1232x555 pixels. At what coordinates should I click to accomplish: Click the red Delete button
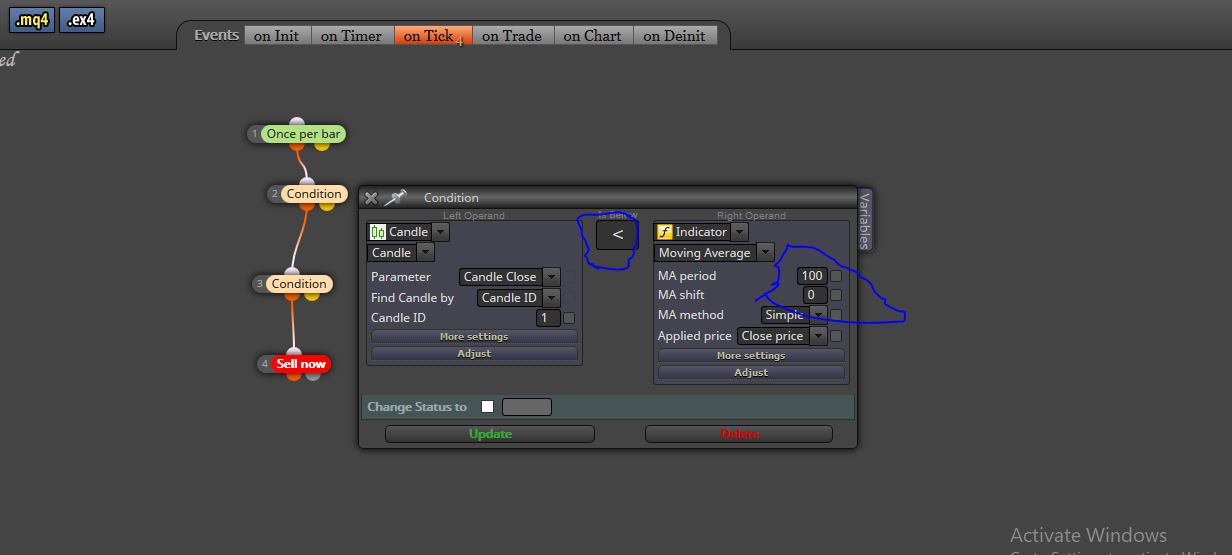click(x=739, y=434)
